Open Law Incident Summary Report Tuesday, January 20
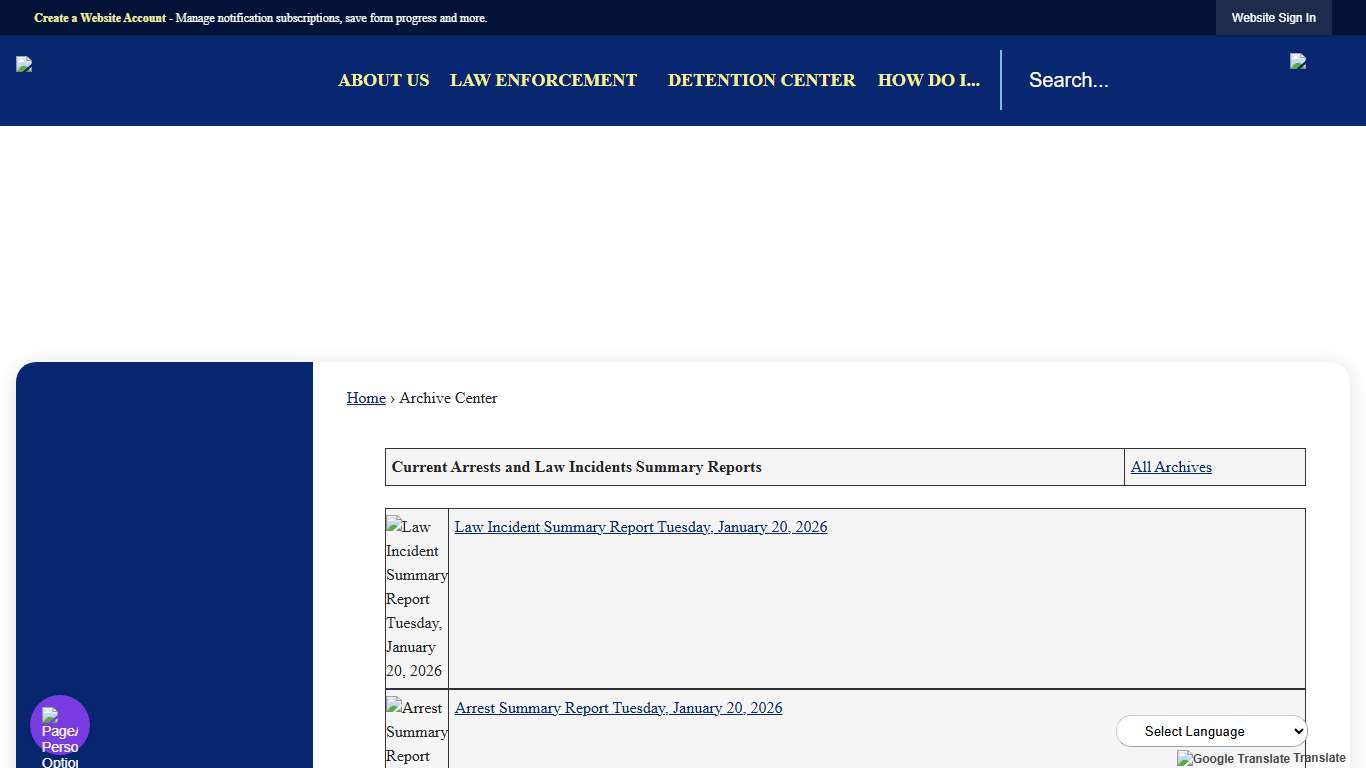Screen dimensions: 1366x768 (640, 527)
